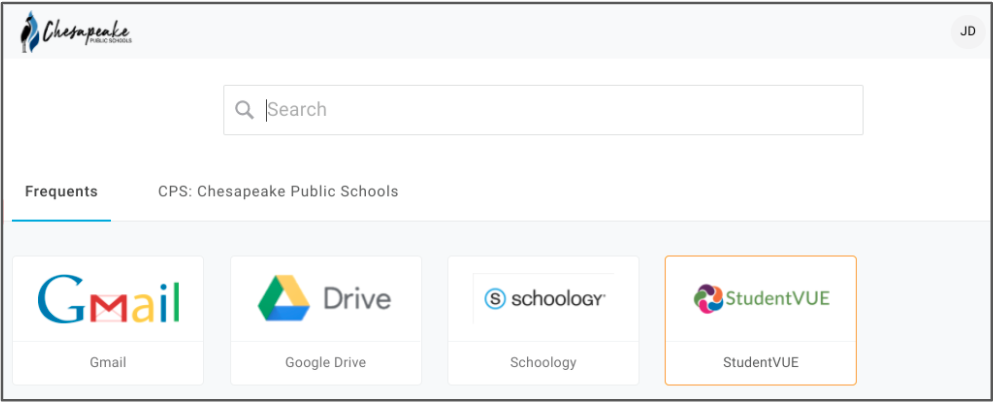Select the Frequents tab
The height and width of the screenshot is (402, 995).
[x=62, y=191]
